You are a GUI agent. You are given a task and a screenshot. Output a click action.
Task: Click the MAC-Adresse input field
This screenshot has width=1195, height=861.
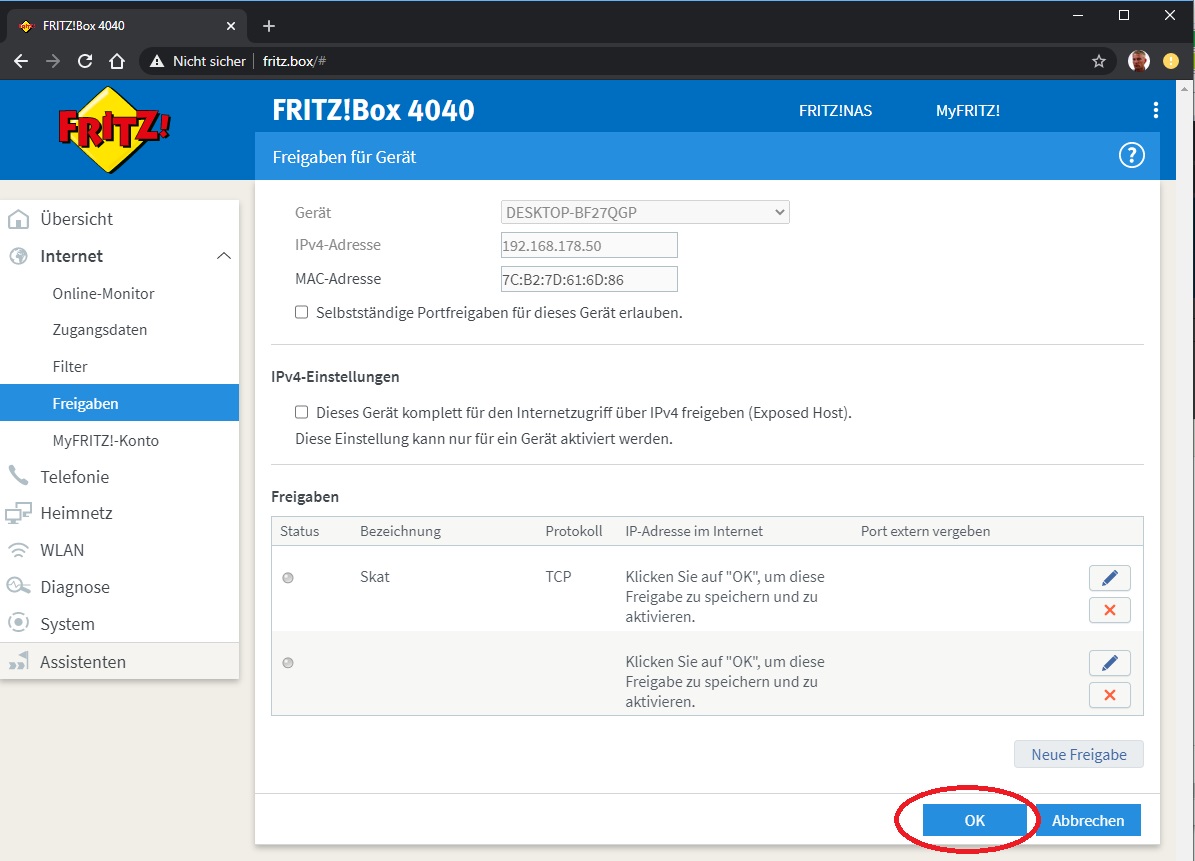[x=588, y=279]
